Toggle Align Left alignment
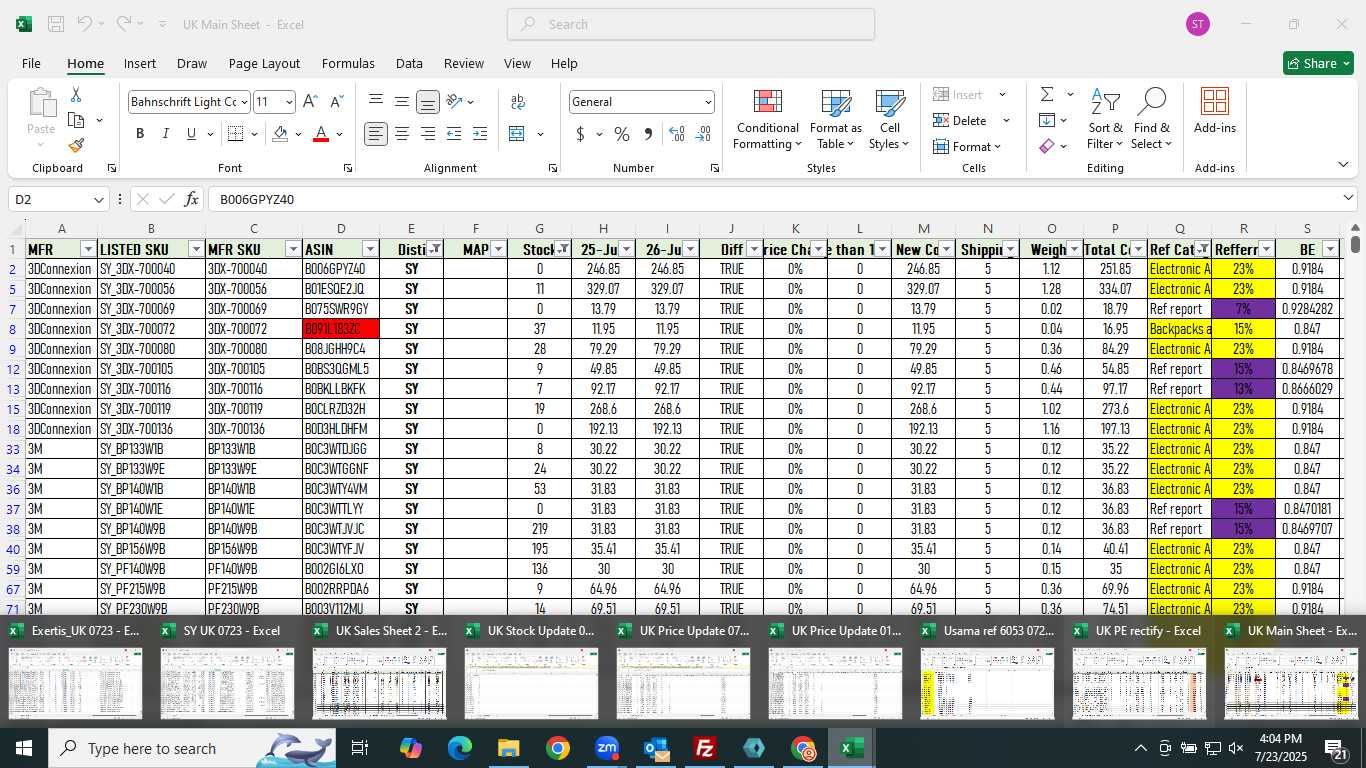The image size is (1366, 768). (376, 133)
